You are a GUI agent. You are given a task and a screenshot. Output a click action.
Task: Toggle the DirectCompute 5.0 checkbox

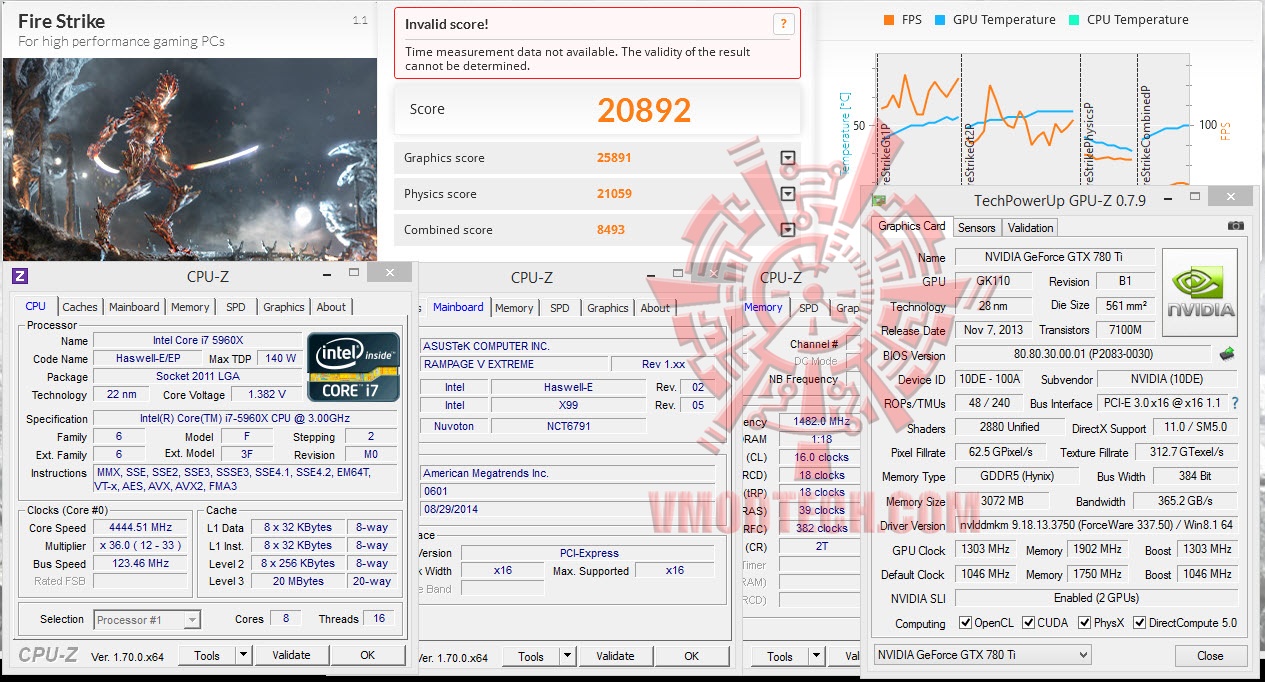(x=1140, y=623)
